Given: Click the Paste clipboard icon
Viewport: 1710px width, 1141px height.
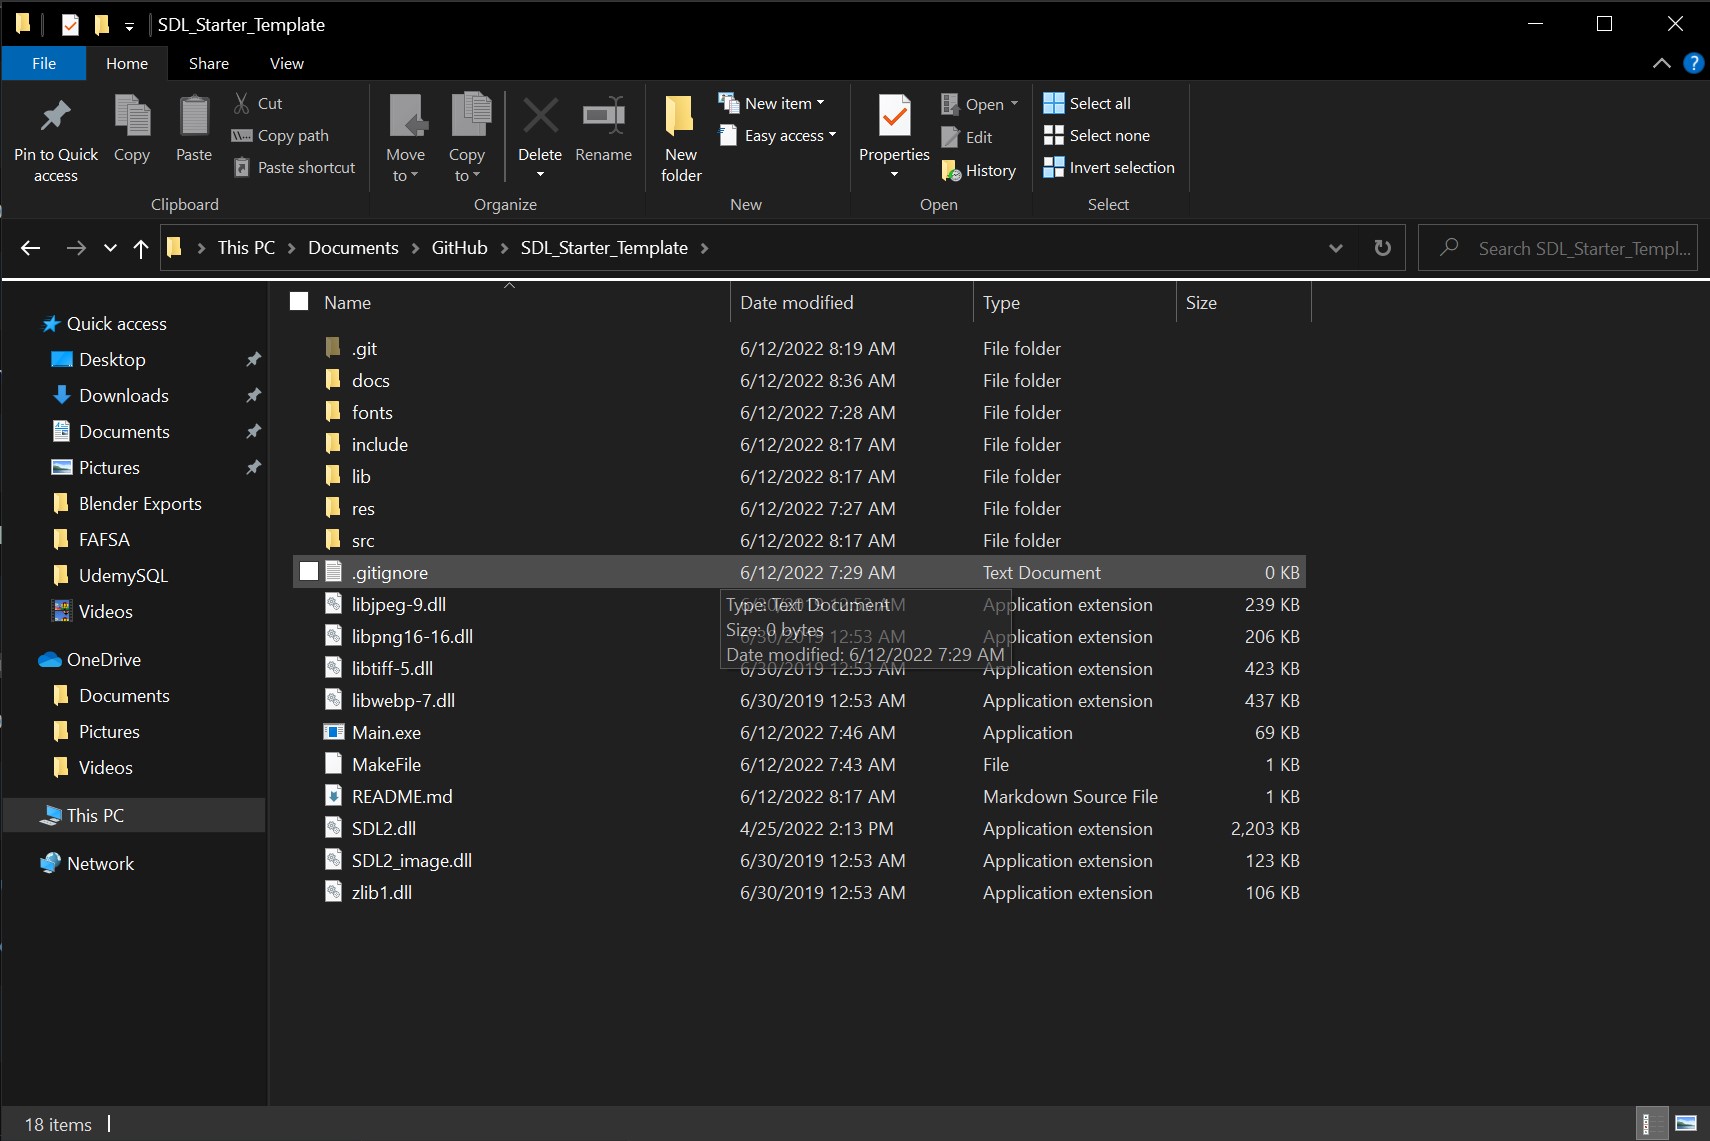Looking at the screenshot, I should [194, 116].
